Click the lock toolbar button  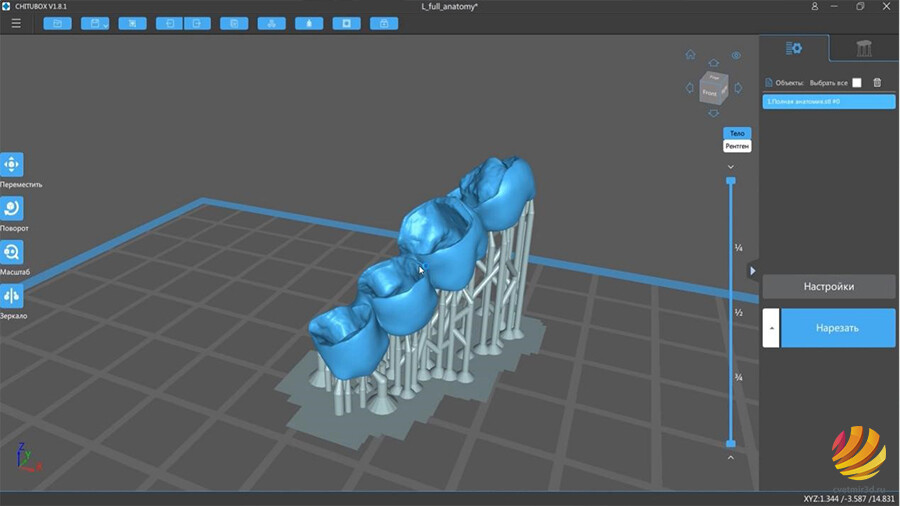click(x=384, y=24)
